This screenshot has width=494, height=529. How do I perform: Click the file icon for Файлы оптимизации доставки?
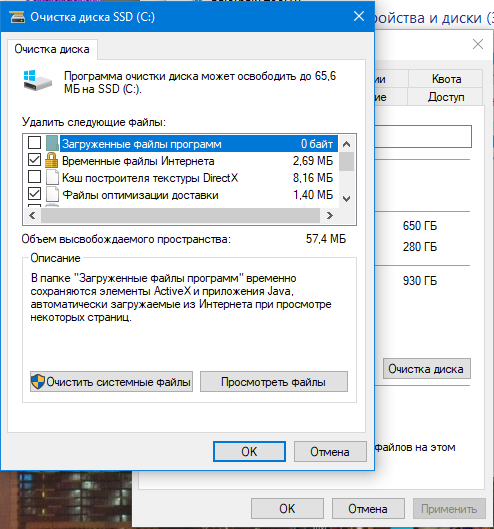(52, 194)
